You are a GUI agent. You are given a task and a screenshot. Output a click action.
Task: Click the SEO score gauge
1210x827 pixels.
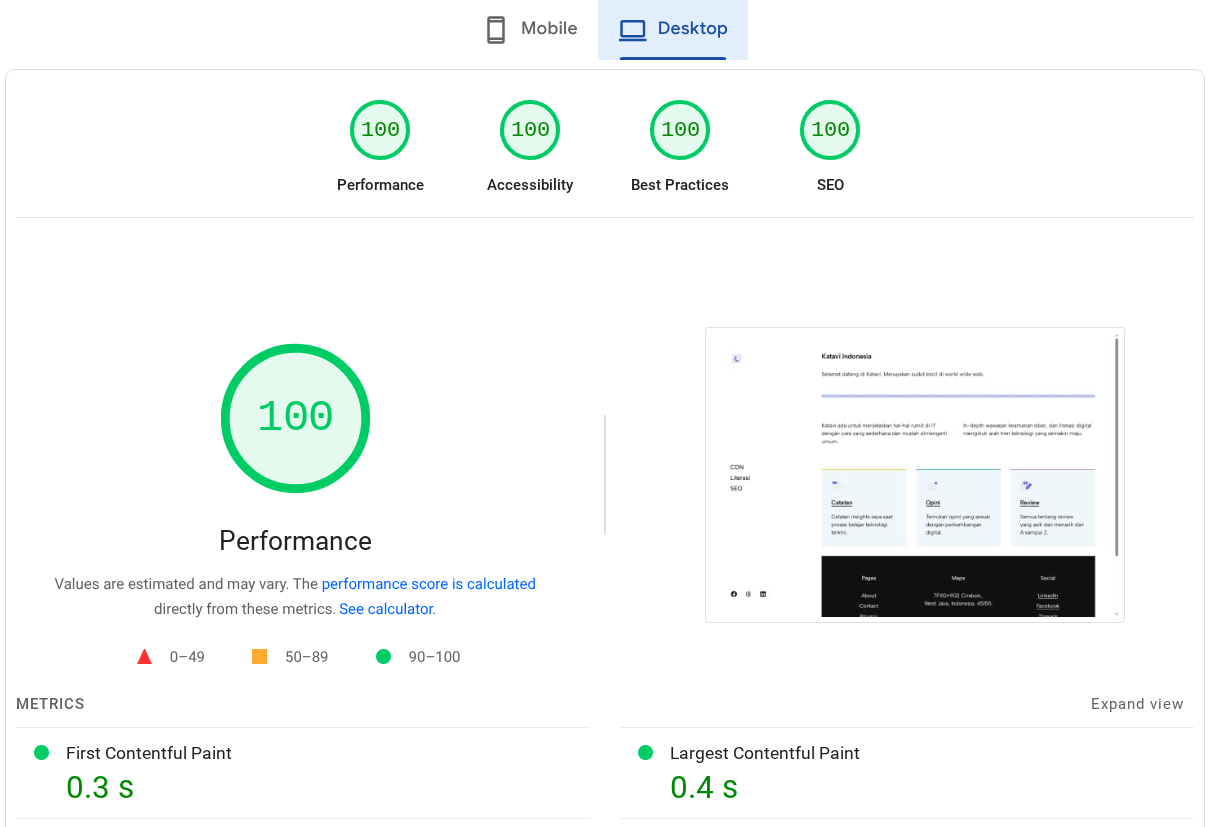830,130
